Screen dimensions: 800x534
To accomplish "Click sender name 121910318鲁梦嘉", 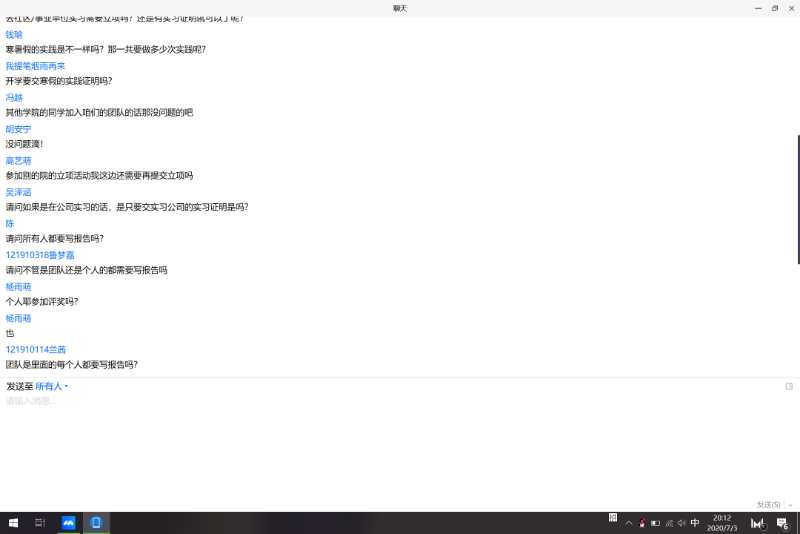I will pyautogui.click(x=40, y=255).
